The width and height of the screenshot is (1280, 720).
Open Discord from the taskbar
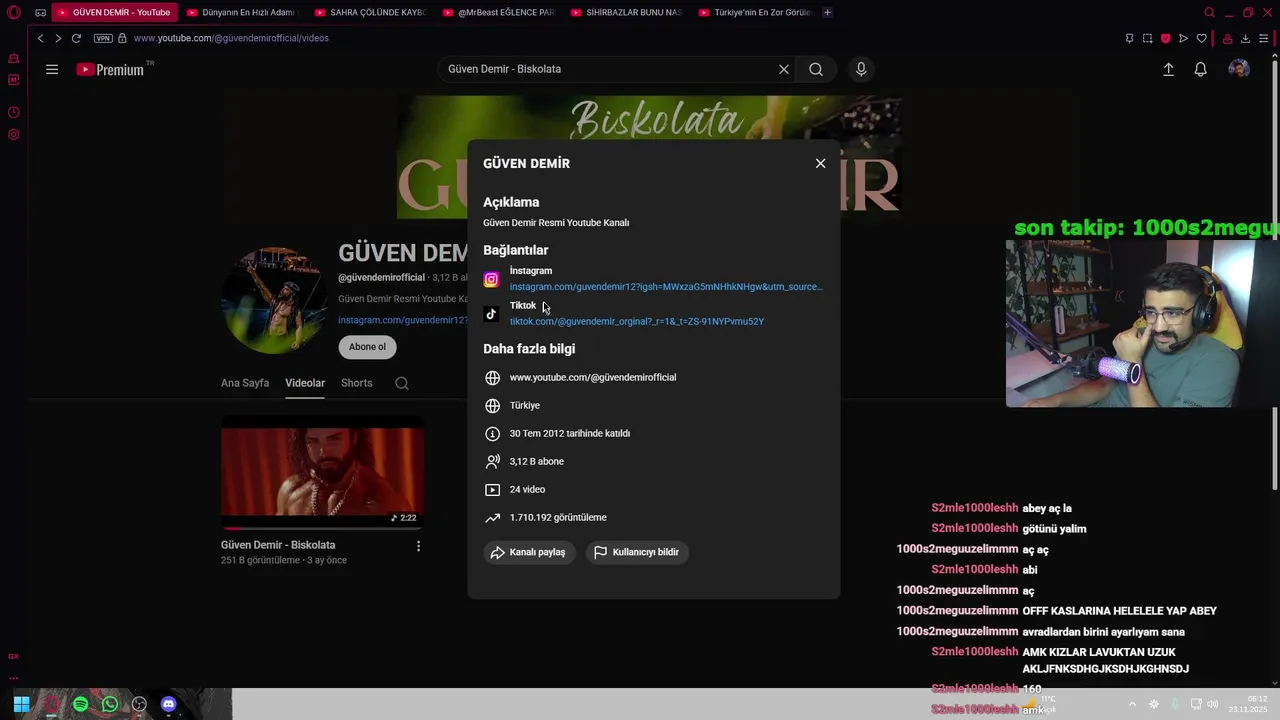(x=168, y=704)
